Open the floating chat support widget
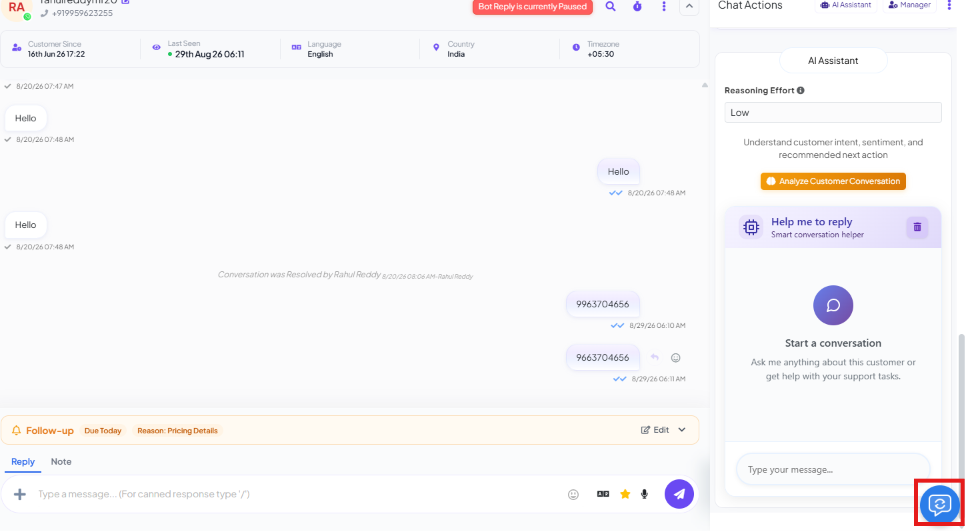The width and height of the screenshot is (966, 531). 940,505
